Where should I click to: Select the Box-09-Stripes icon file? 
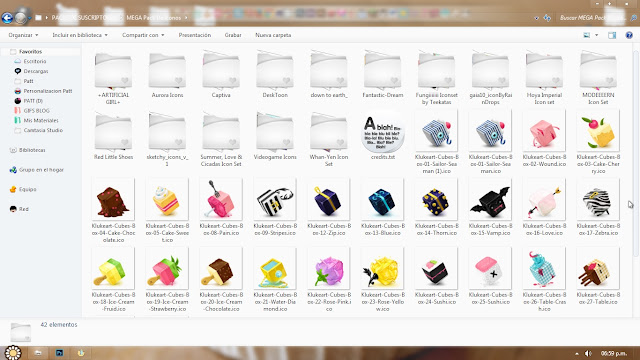click(275, 207)
